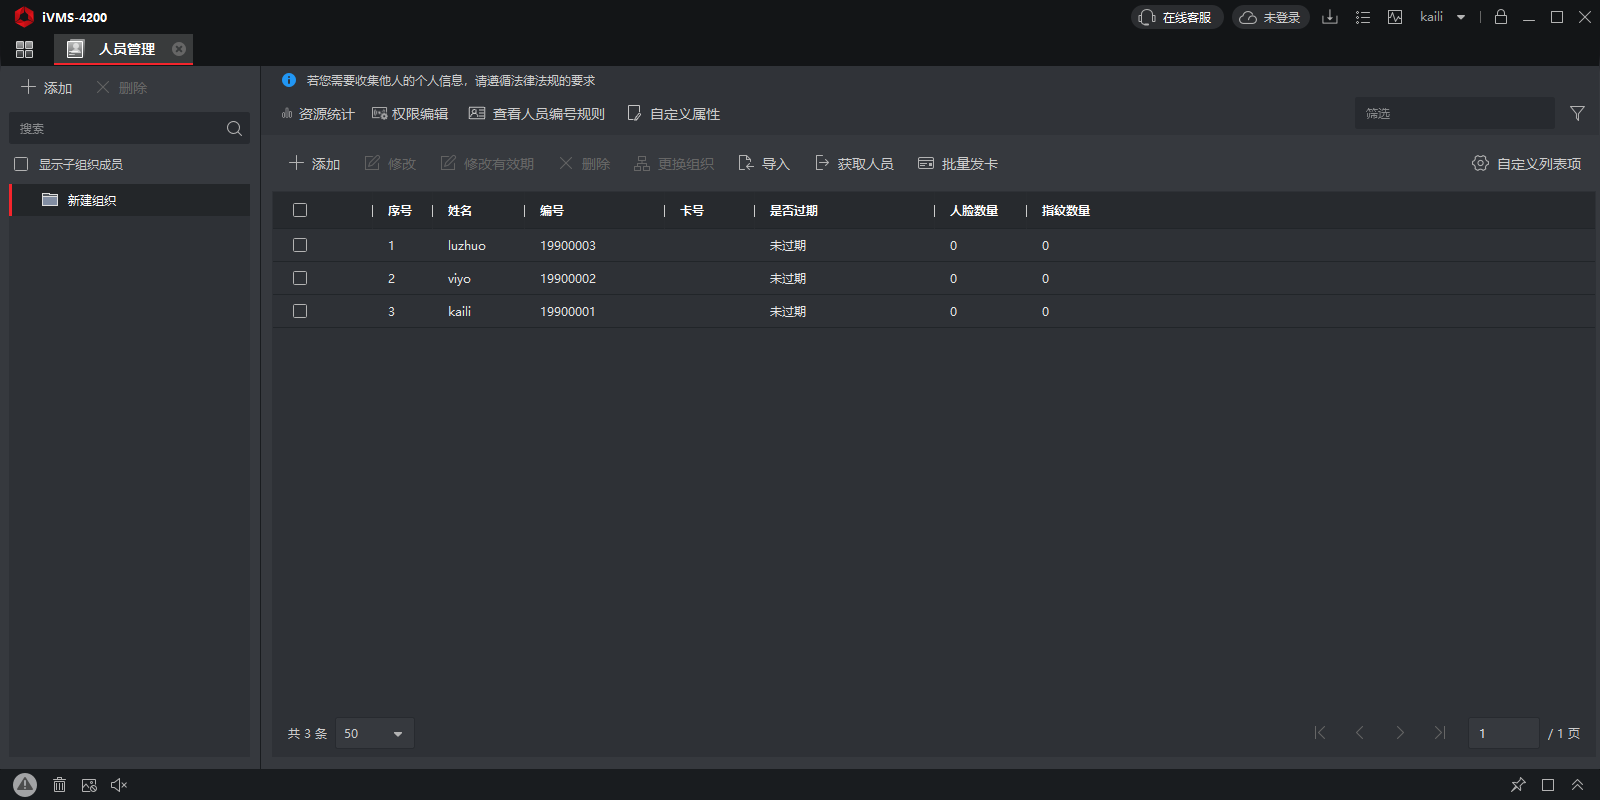Open 自定义列表项 column settings
Image resolution: width=1600 pixels, height=800 pixels.
coord(1527,163)
